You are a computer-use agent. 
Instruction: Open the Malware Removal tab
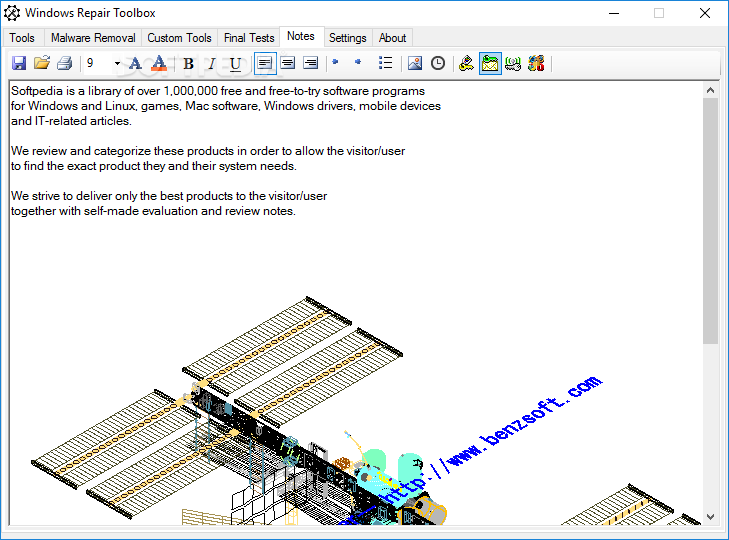point(93,38)
